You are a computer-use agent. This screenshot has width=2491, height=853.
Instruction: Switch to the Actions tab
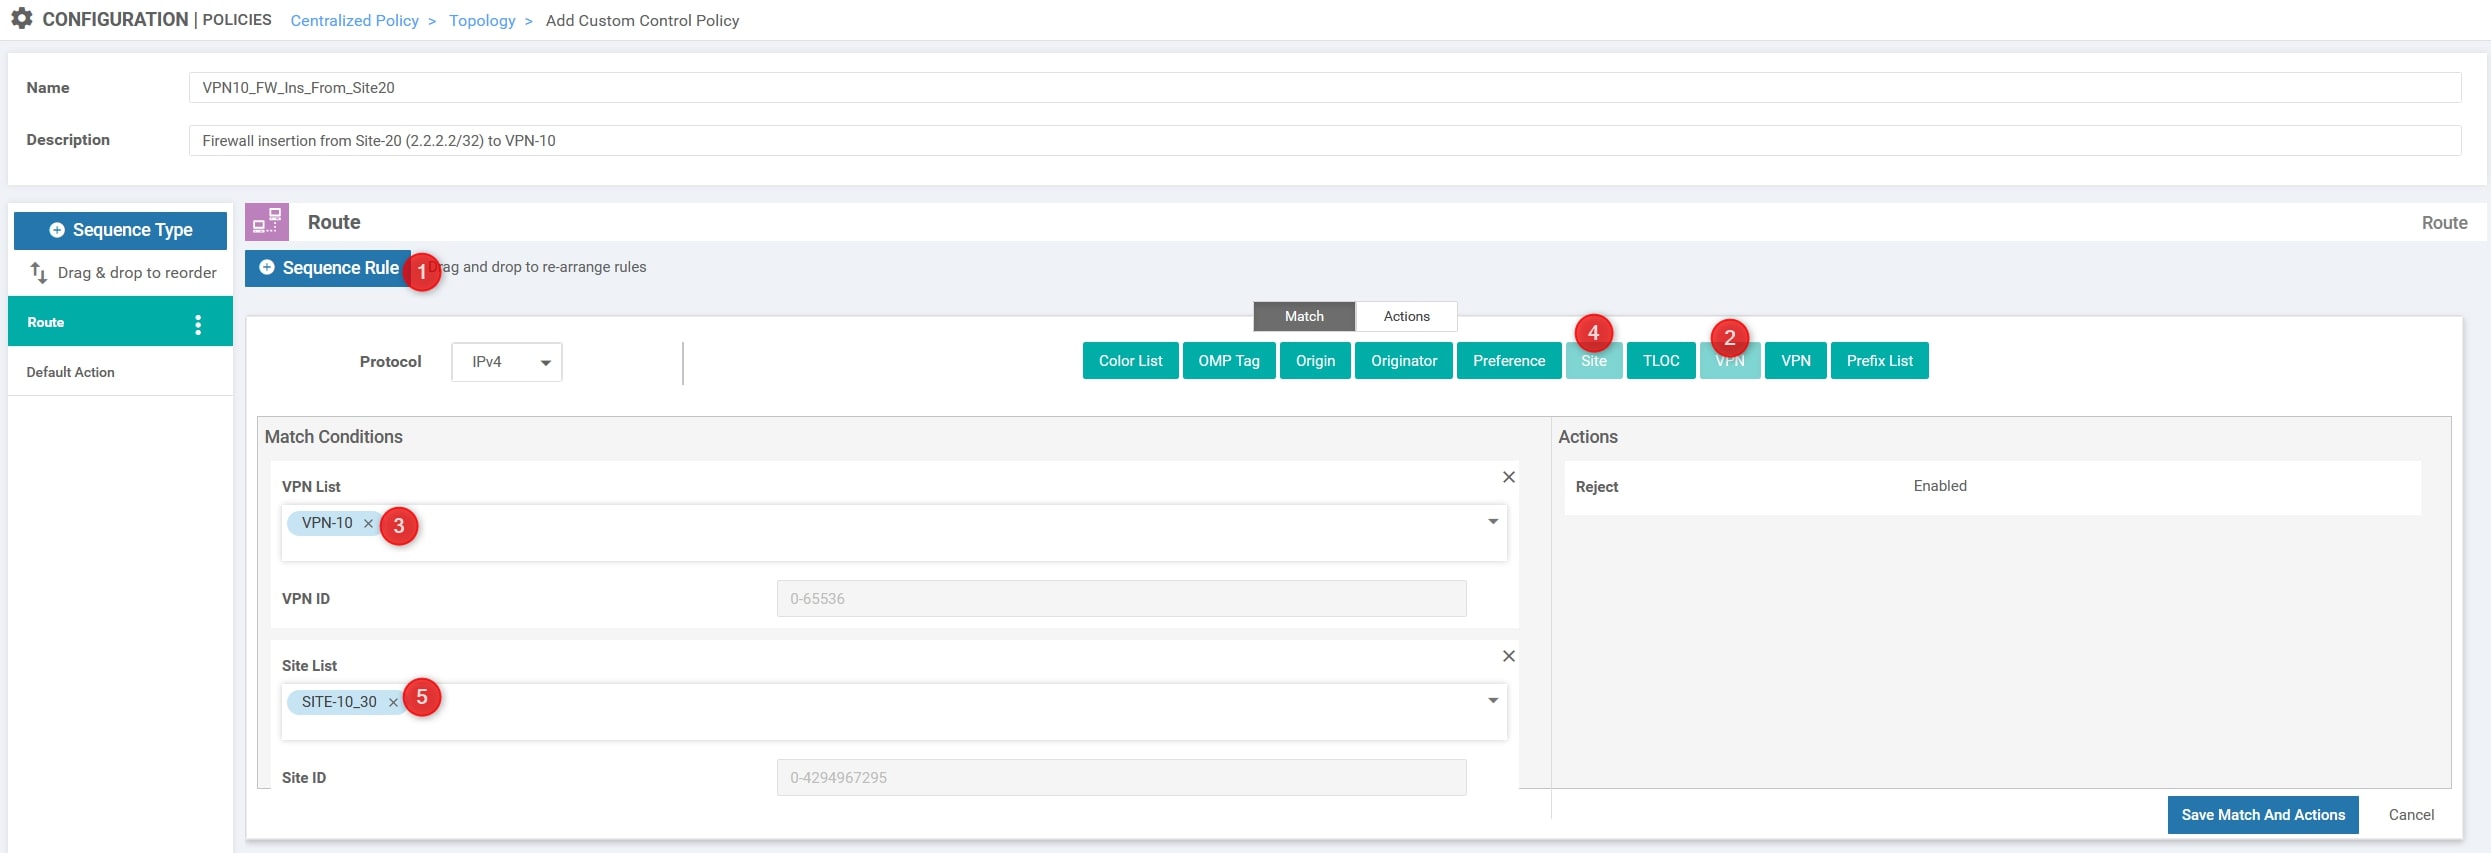pos(1406,316)
